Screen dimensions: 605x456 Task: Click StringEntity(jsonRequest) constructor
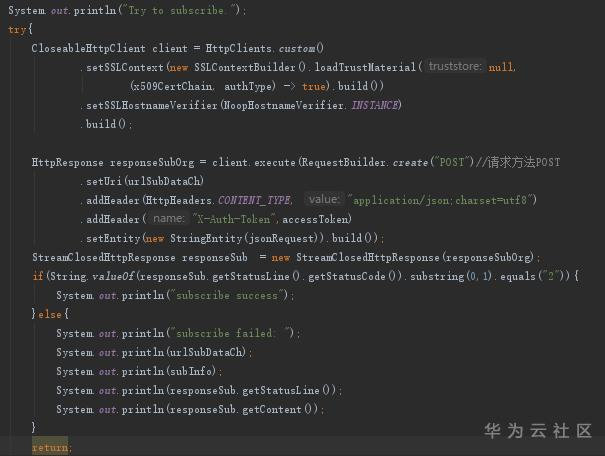245,238
